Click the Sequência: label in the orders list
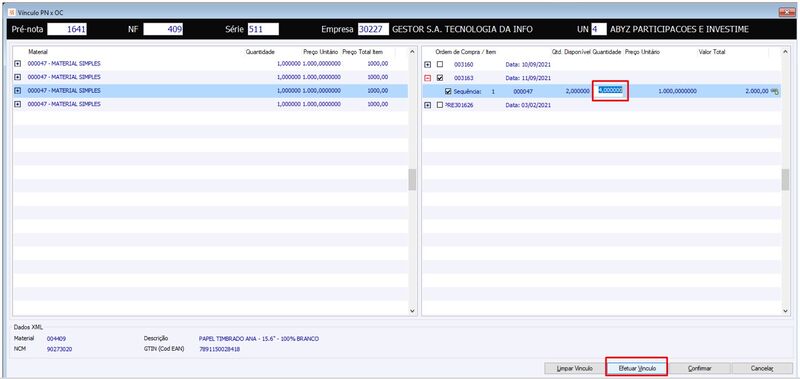800x379 pixels. coord(467,91)
